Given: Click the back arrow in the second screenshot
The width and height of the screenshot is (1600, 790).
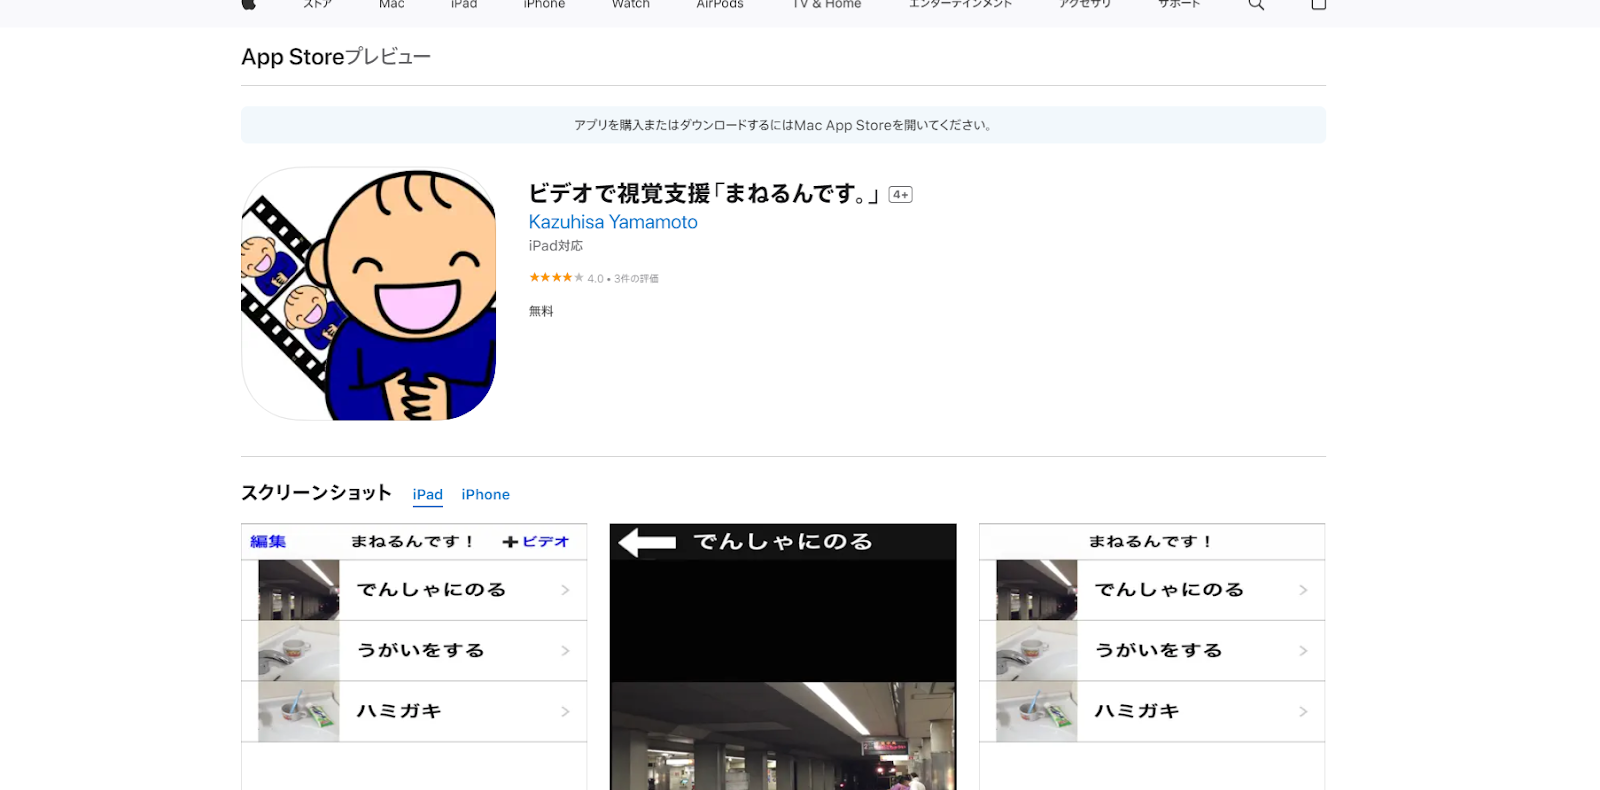Looking at the screenshot, I should [x=647, y=542].
